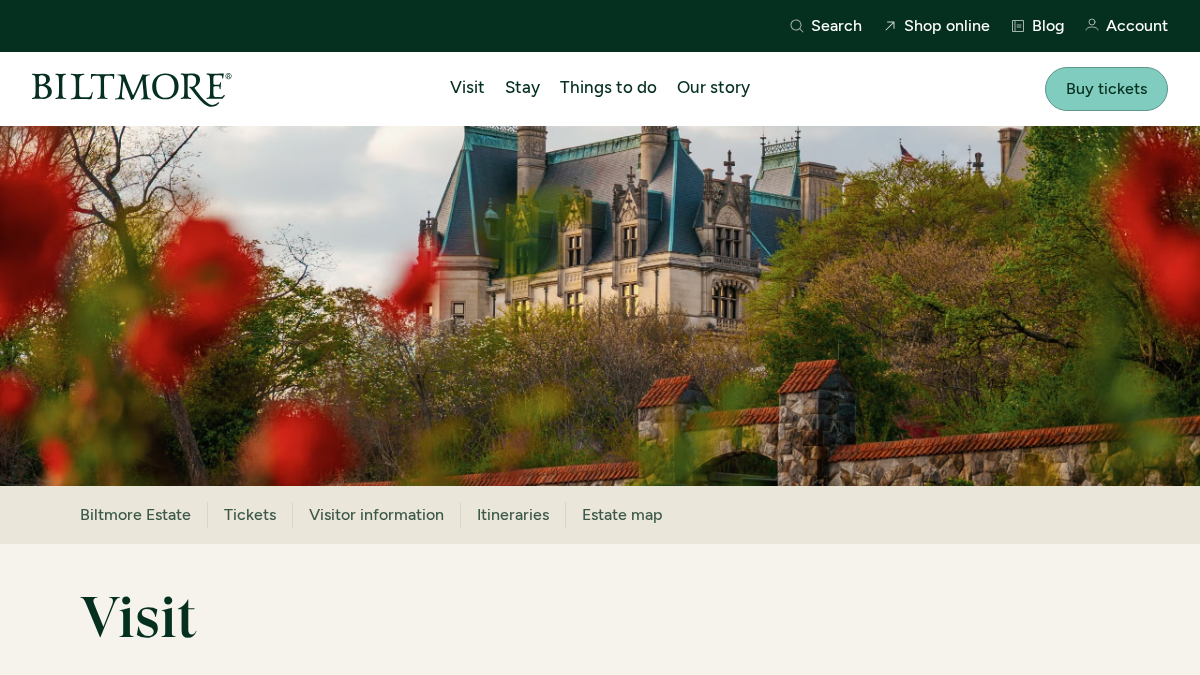
Task: Go to homepage via Biltmore logo
Action: tap(132, 89)
